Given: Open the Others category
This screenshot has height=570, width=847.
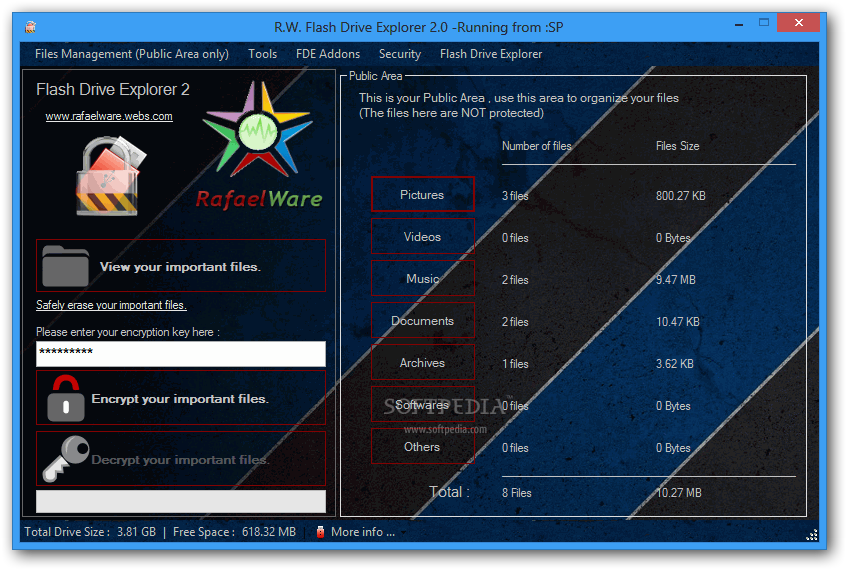Looking at the screenshot, I should 422,446.
